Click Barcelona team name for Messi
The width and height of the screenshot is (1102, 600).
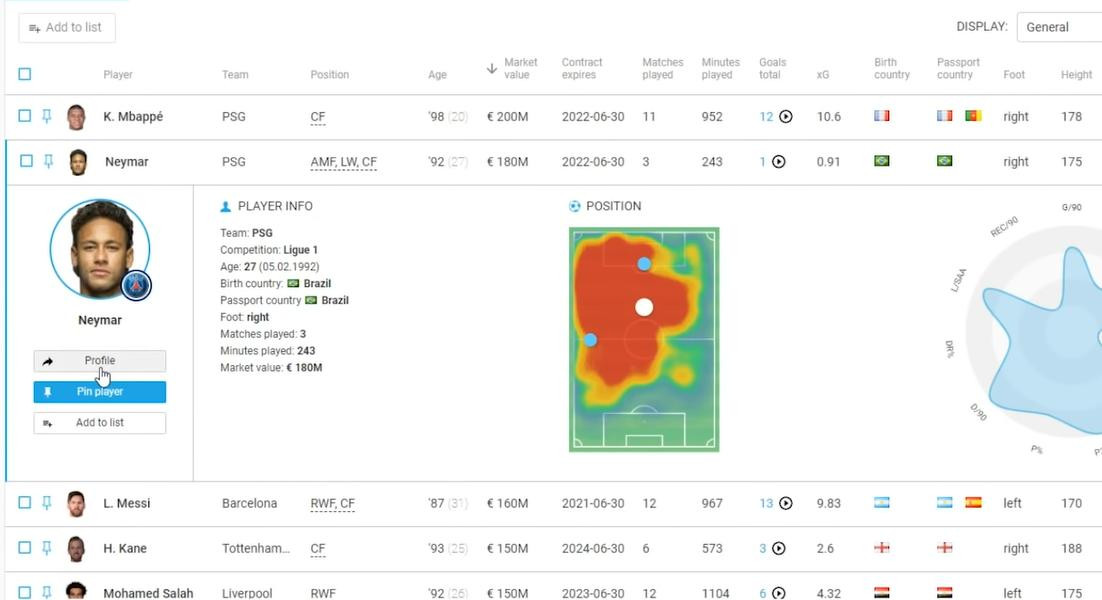(249, 503)
